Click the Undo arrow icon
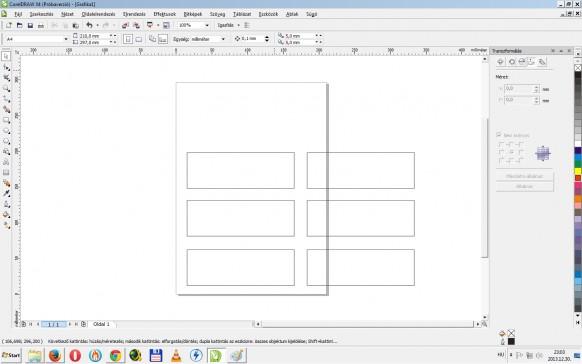Screen dimensions: 582x364 pyautogui.click(x=89, y=25)
